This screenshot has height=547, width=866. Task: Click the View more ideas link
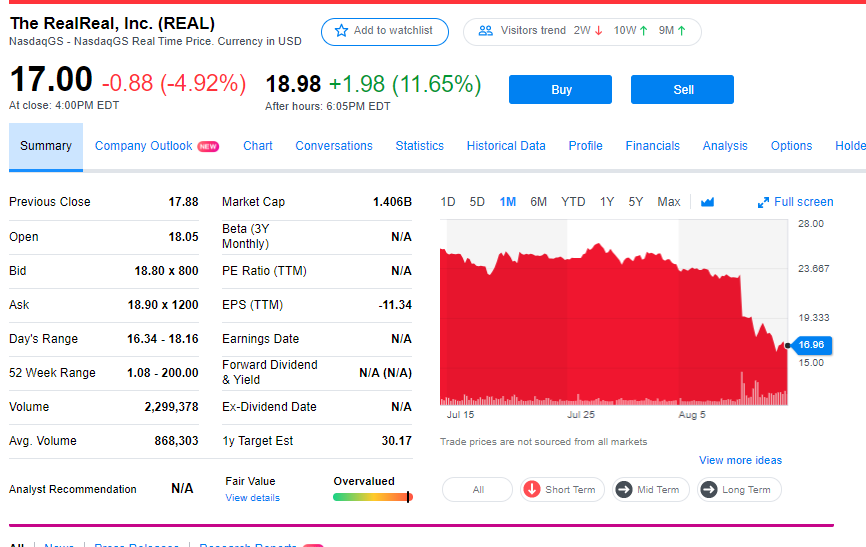(741, 460)
